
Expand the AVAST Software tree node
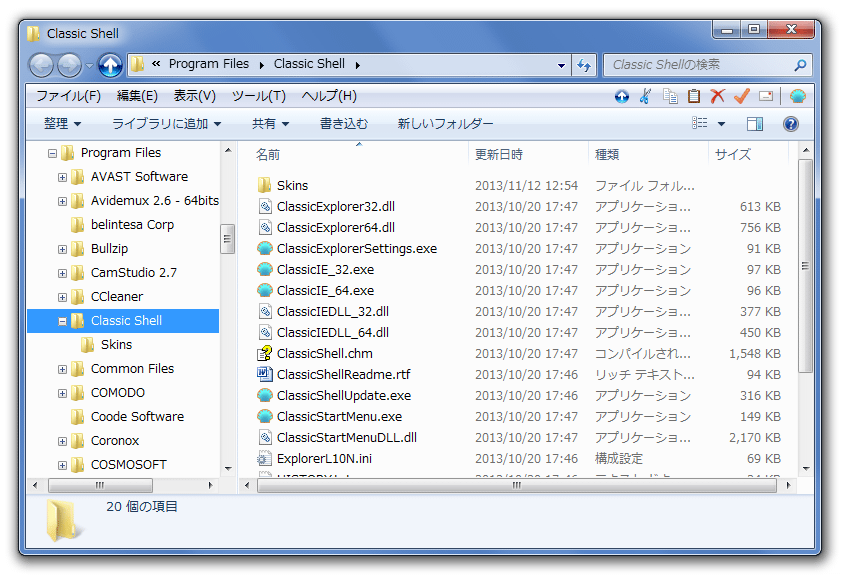coord(62,177)
